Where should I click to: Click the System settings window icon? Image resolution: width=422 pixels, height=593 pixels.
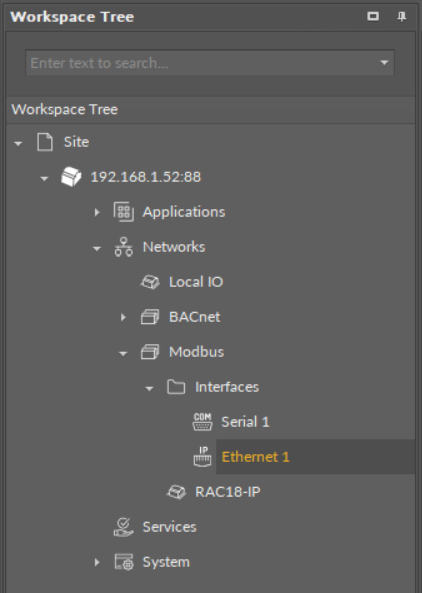(124, 562)
